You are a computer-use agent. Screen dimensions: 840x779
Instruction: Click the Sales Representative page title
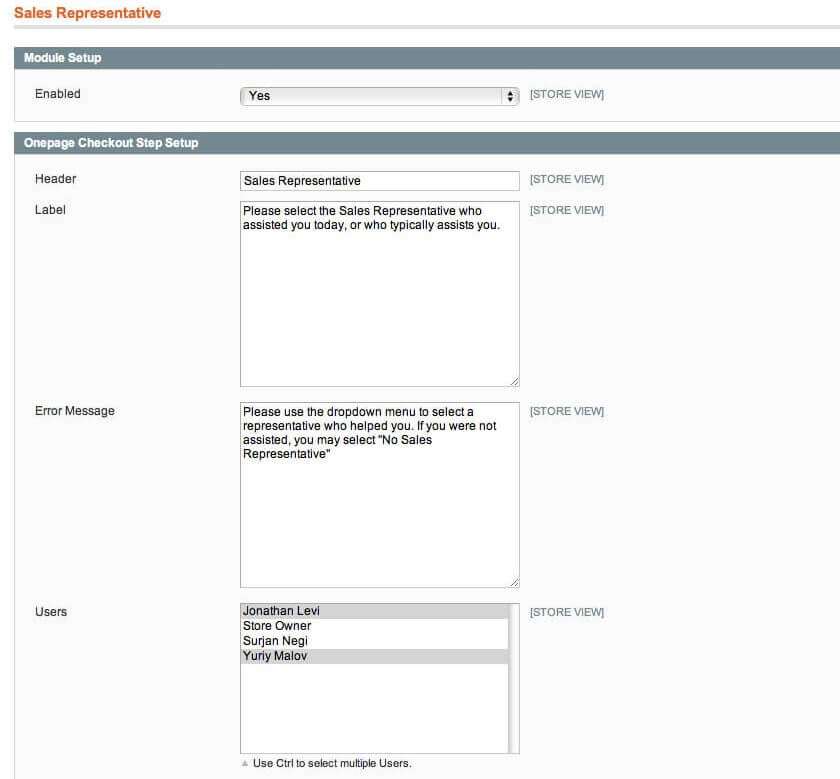pyautogui.click(x=87, y=13)
